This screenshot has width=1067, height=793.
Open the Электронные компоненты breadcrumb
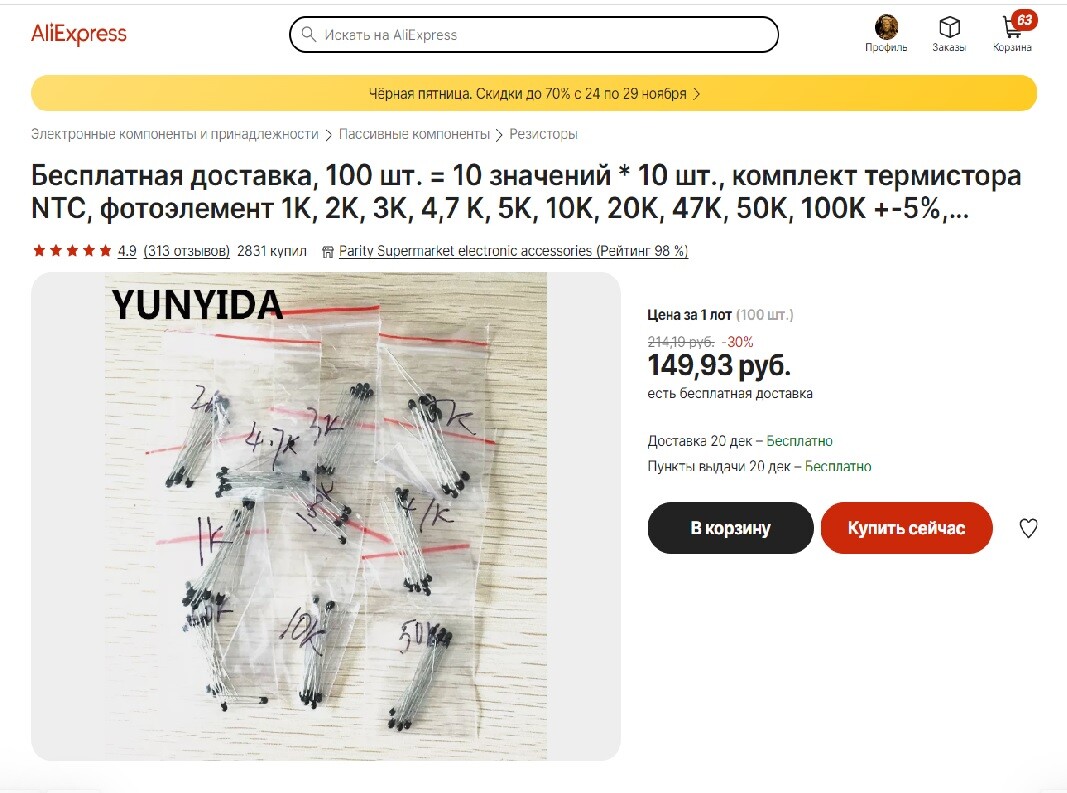tap(175, 134)
